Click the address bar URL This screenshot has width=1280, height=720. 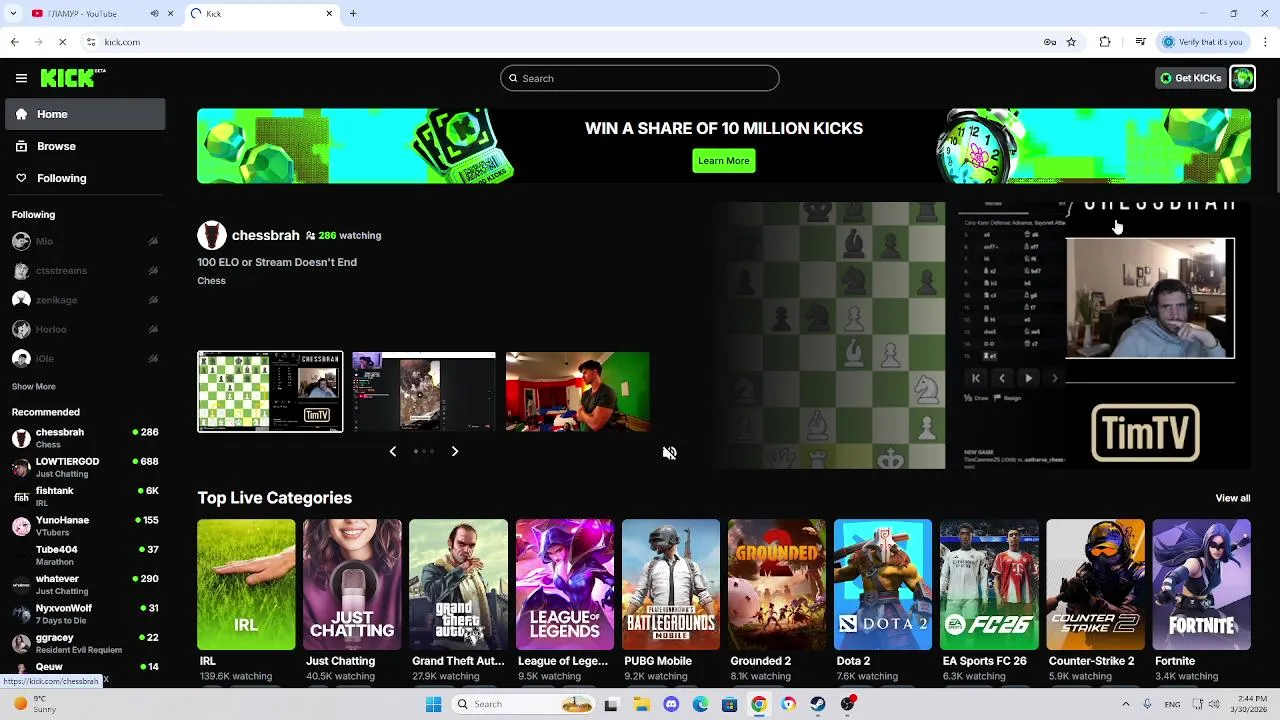pos(122,42)
